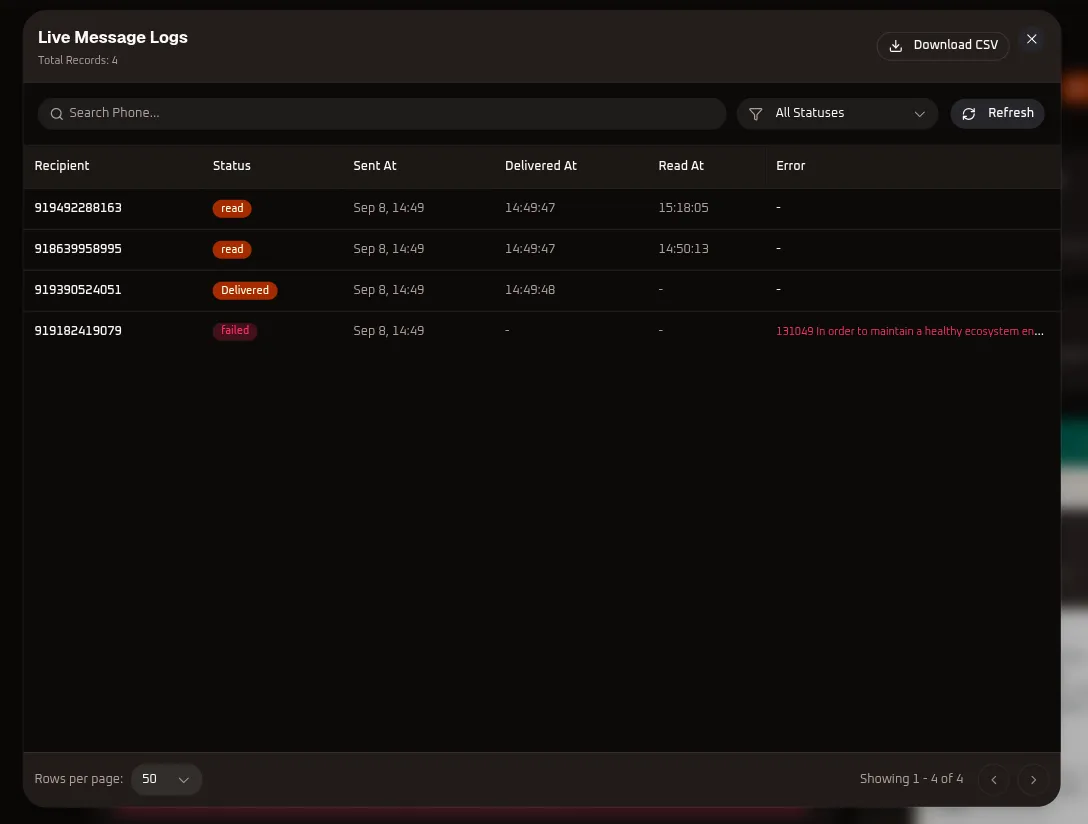Click sent time of failed message row

[x=389, y=331]
